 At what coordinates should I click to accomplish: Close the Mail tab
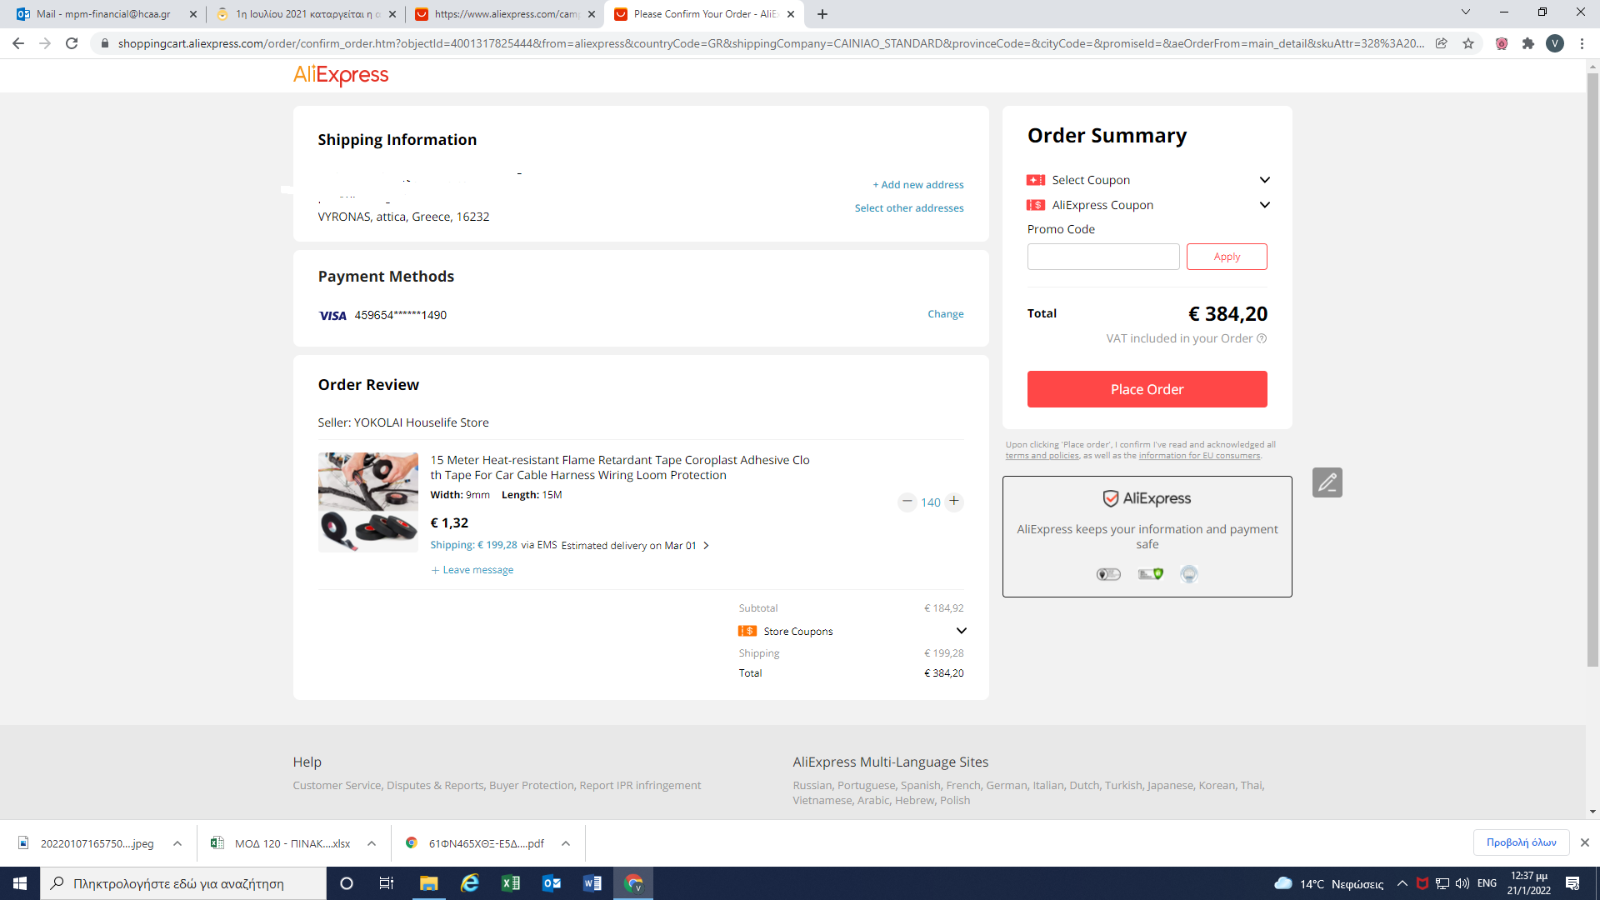[x=193, y=14]
